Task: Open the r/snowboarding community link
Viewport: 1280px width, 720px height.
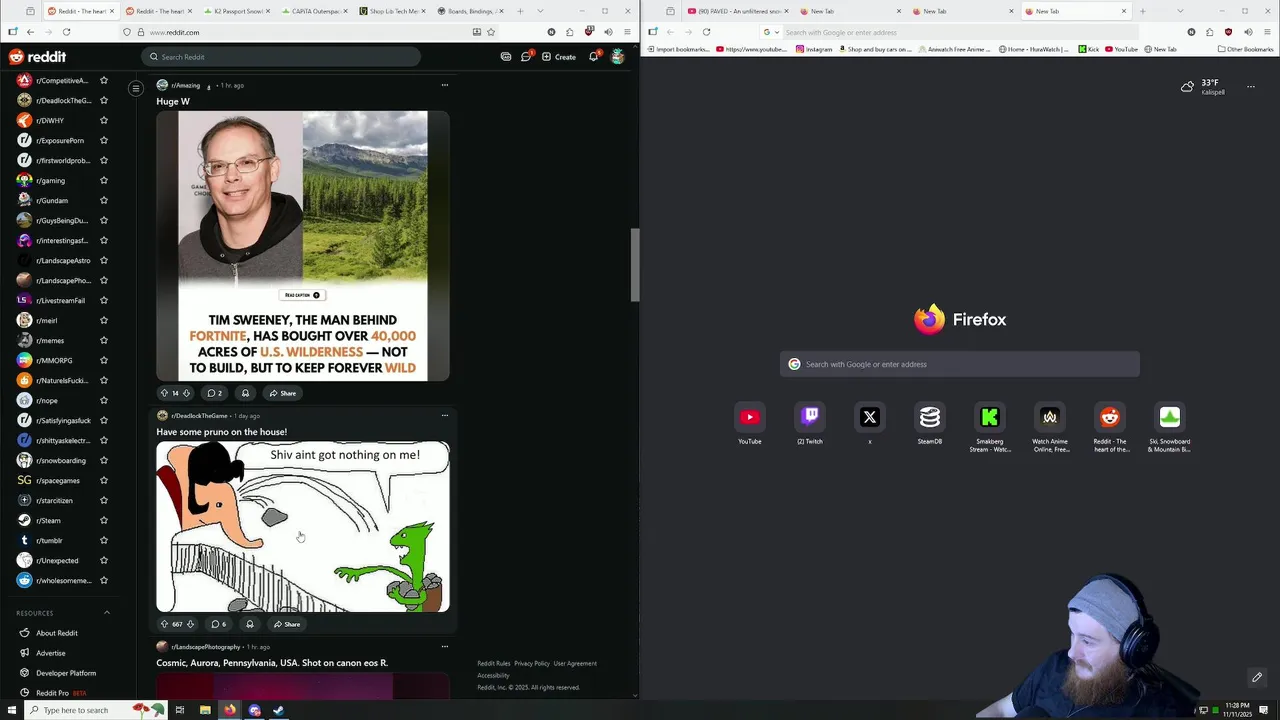Action: (61, 460)
